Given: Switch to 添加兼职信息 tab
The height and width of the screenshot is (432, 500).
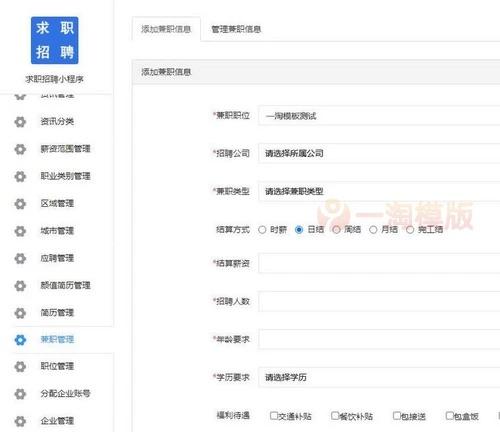Looking at the screenshot, I should (166, 29).
